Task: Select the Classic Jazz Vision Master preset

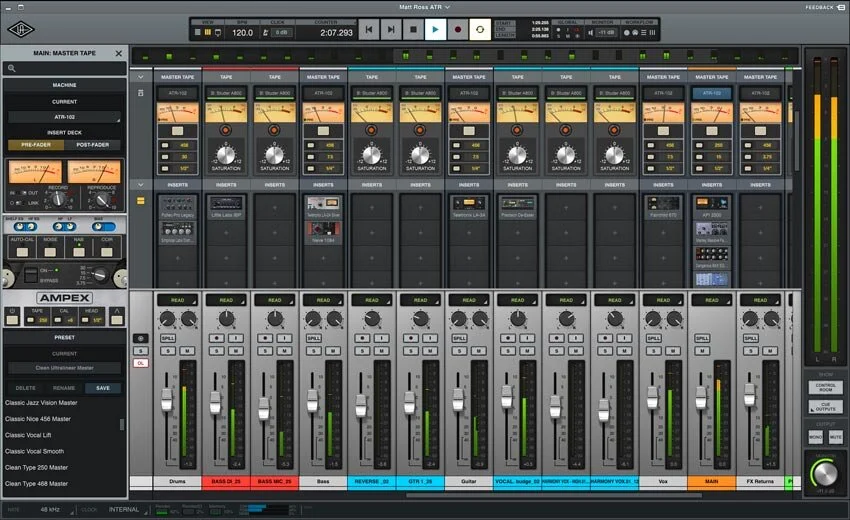Action: (41, 403)
